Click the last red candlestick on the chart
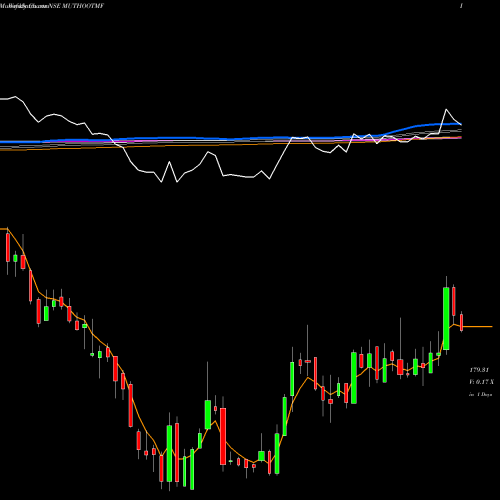This screenshot has height=500, width=500. (x=462, y=322)
